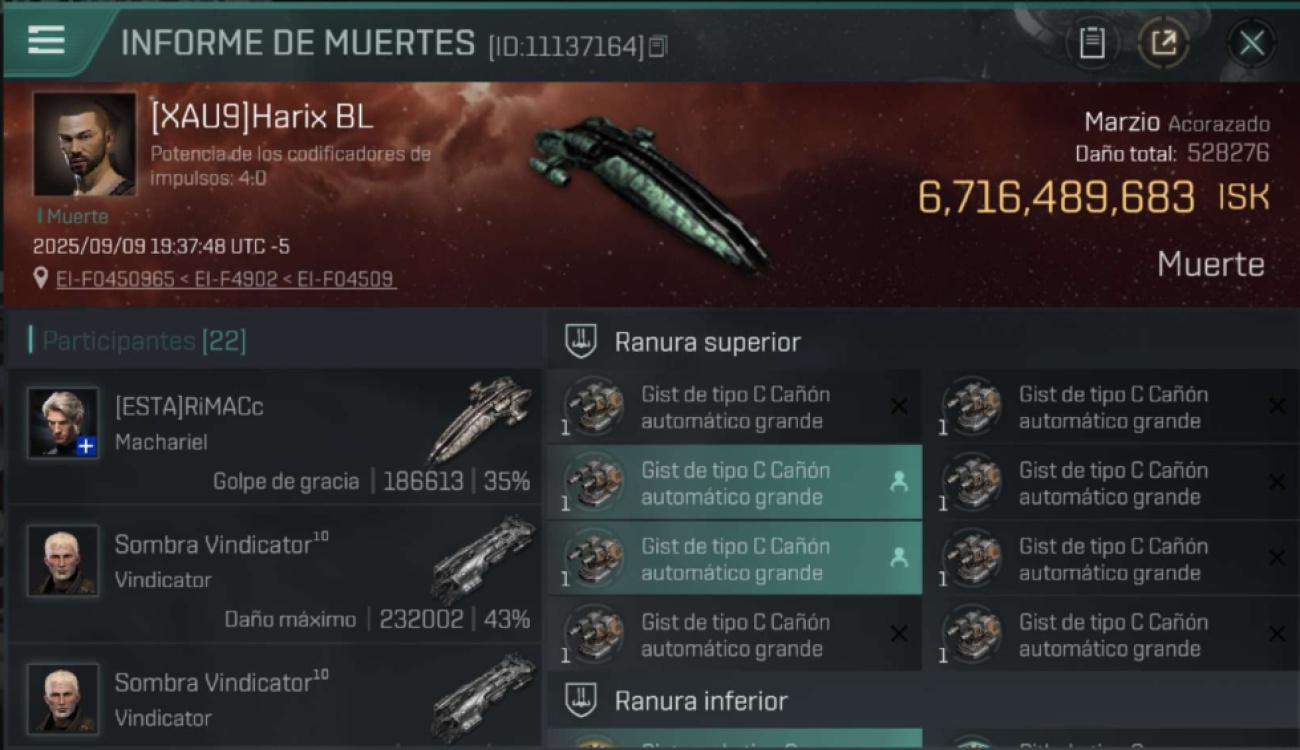Click Harix BL's character portrait
Viewport: 1300px width, 750px height.
click(x=85, y=145)
